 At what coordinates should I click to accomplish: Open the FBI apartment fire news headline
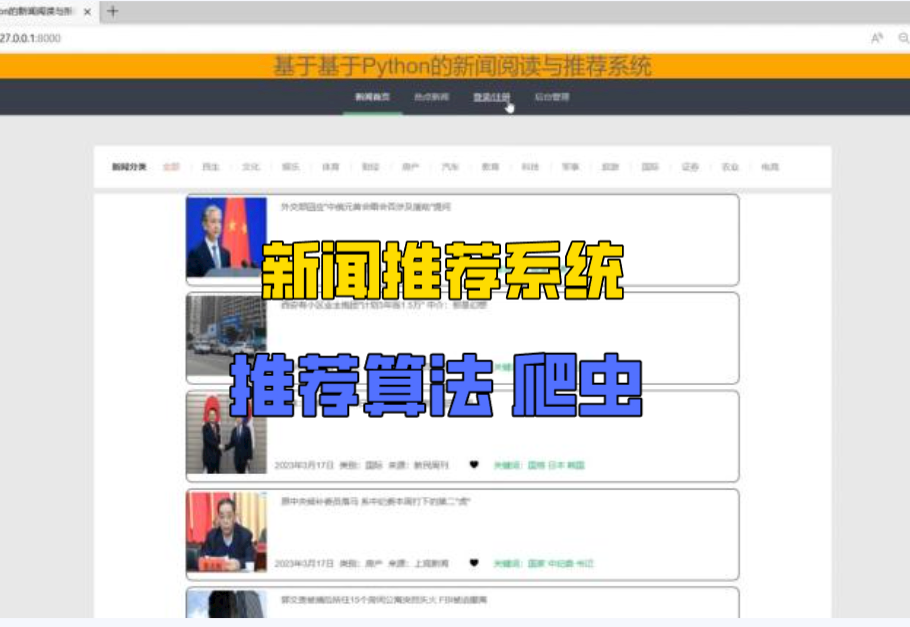tap(384, 600)
